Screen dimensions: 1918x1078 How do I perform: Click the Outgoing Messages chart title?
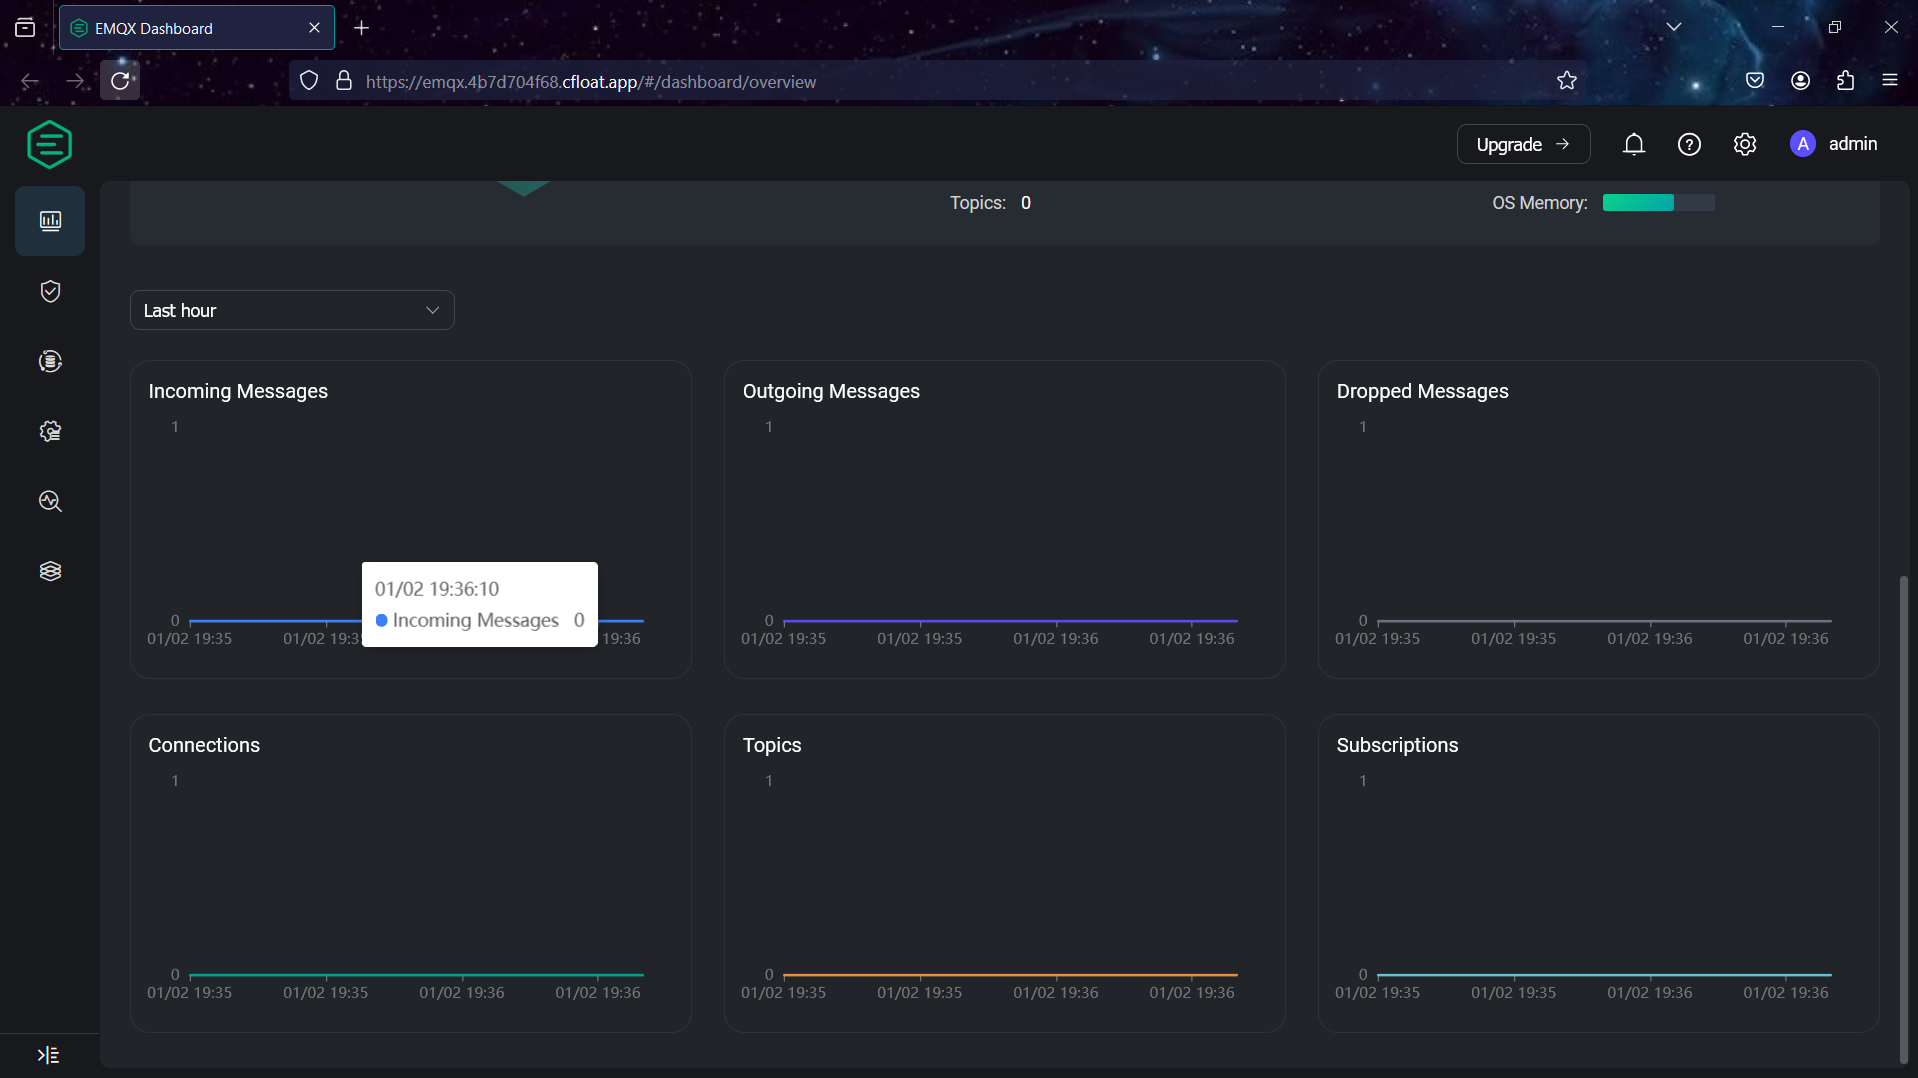click(x=831, y=391)
